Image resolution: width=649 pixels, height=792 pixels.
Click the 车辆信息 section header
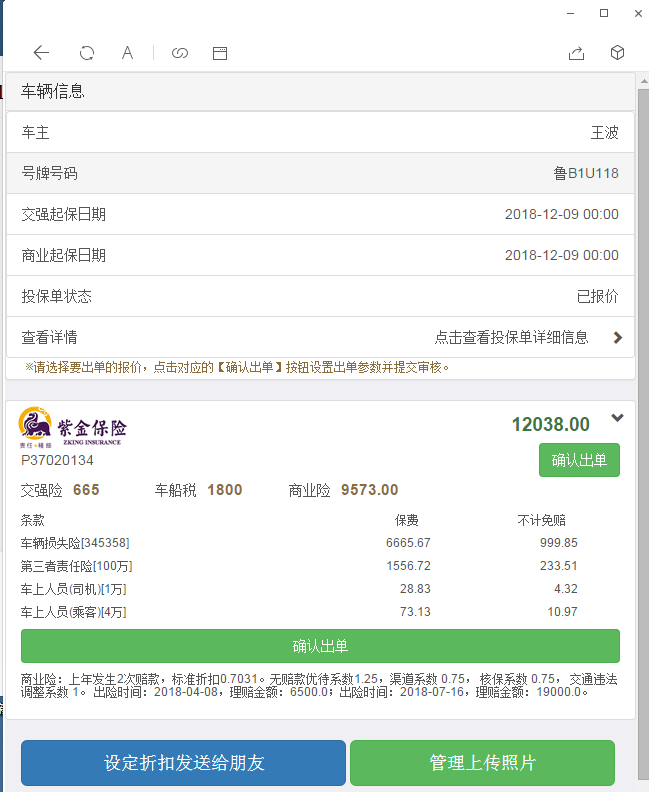point(320,92)
